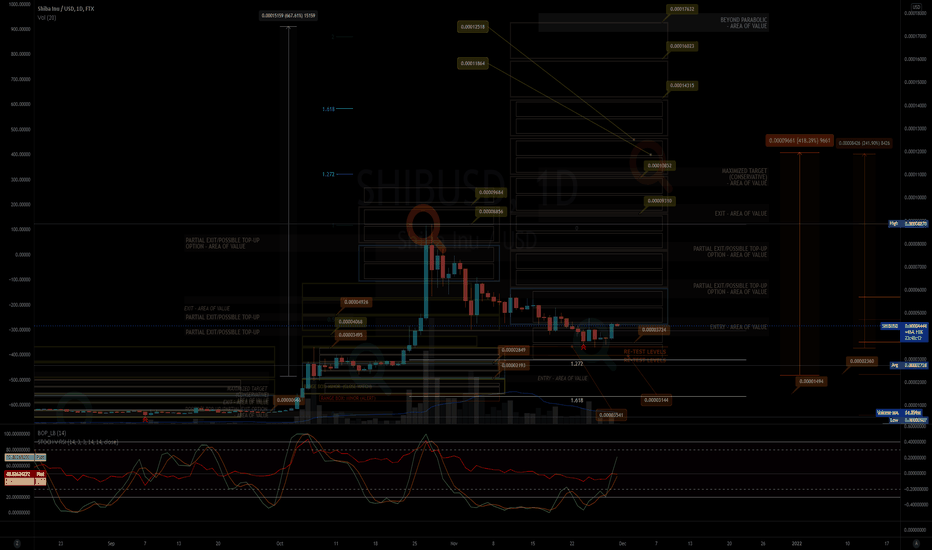Click the Low price tag on axis
The width and height of the screenshot is (932, 550).
pyautogui.click(x=908, y=420)
